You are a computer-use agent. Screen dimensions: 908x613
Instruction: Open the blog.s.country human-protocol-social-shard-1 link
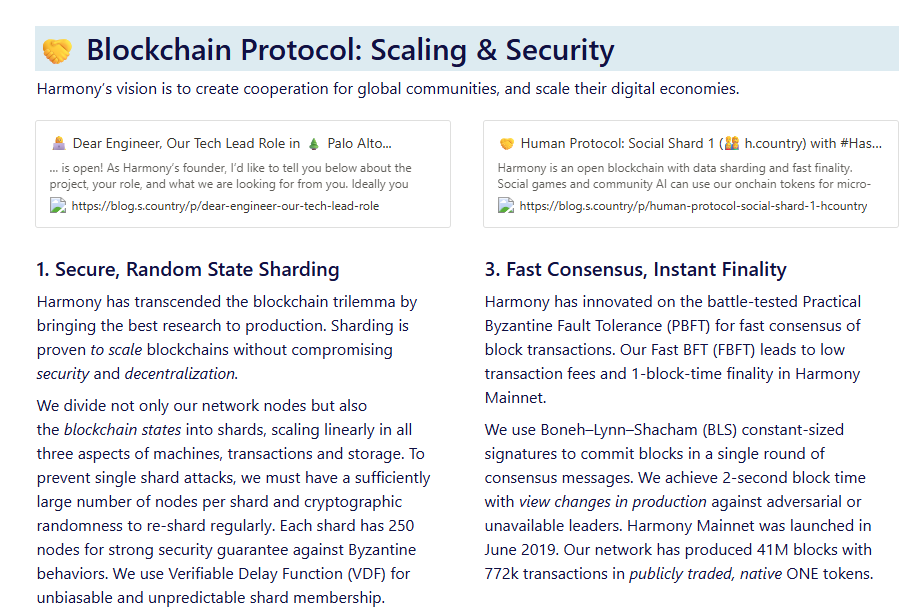pyautogui.click(x=693, y=206)
